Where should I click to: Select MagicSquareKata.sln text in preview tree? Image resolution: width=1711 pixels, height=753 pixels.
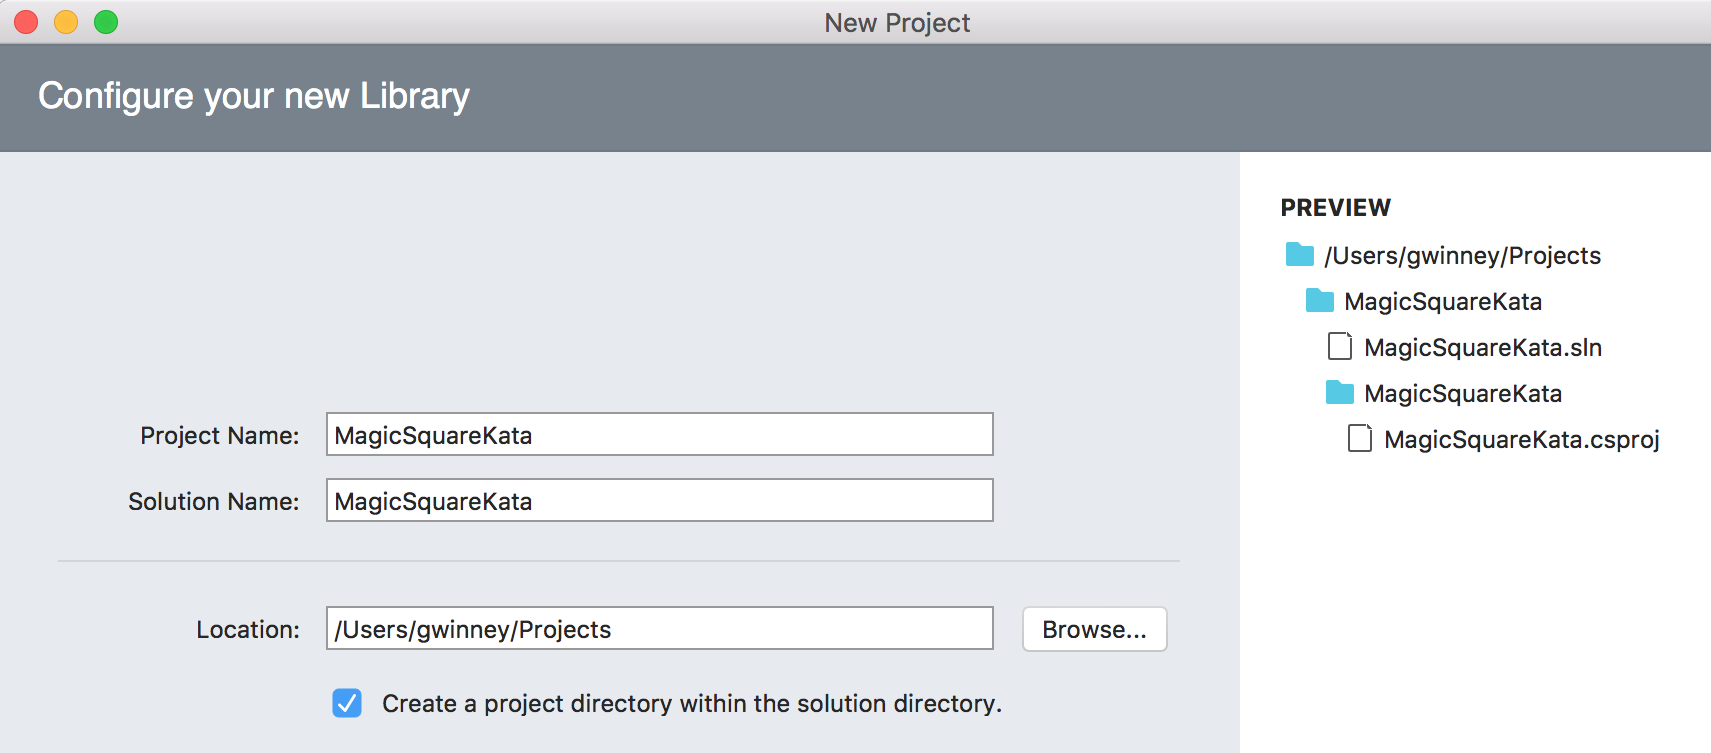click(x=1482, y=348)
